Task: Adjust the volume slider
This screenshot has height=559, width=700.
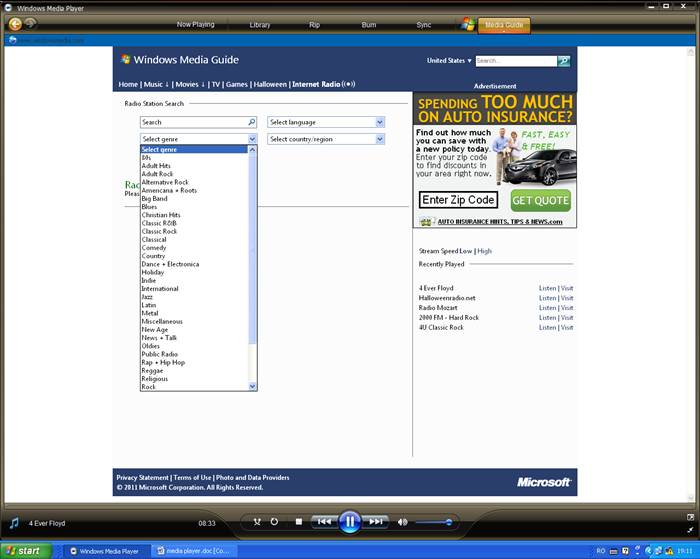Action: click(433, 522)
